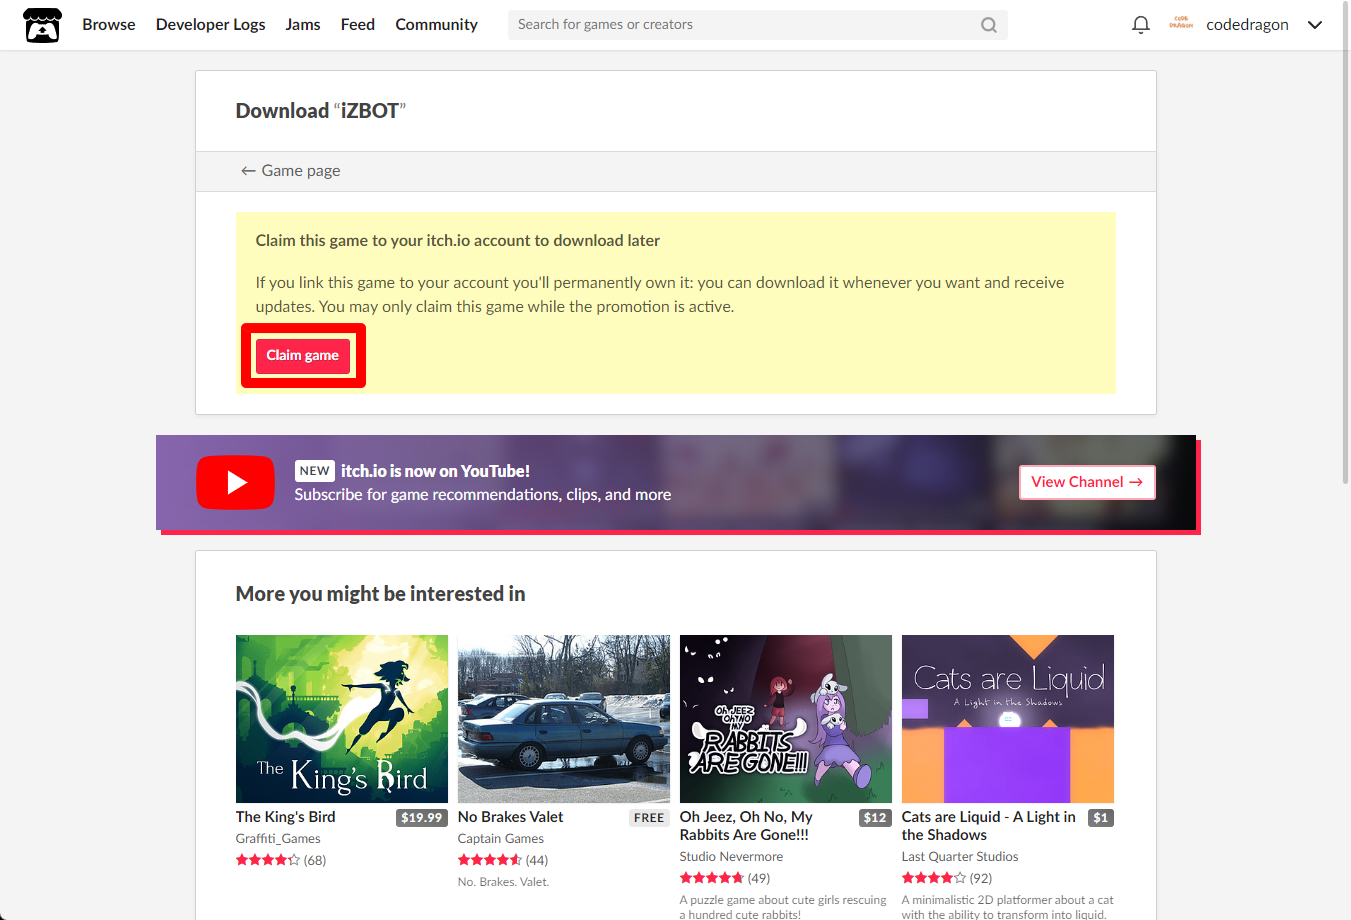Click the FREE price tag

coord(649,818)
